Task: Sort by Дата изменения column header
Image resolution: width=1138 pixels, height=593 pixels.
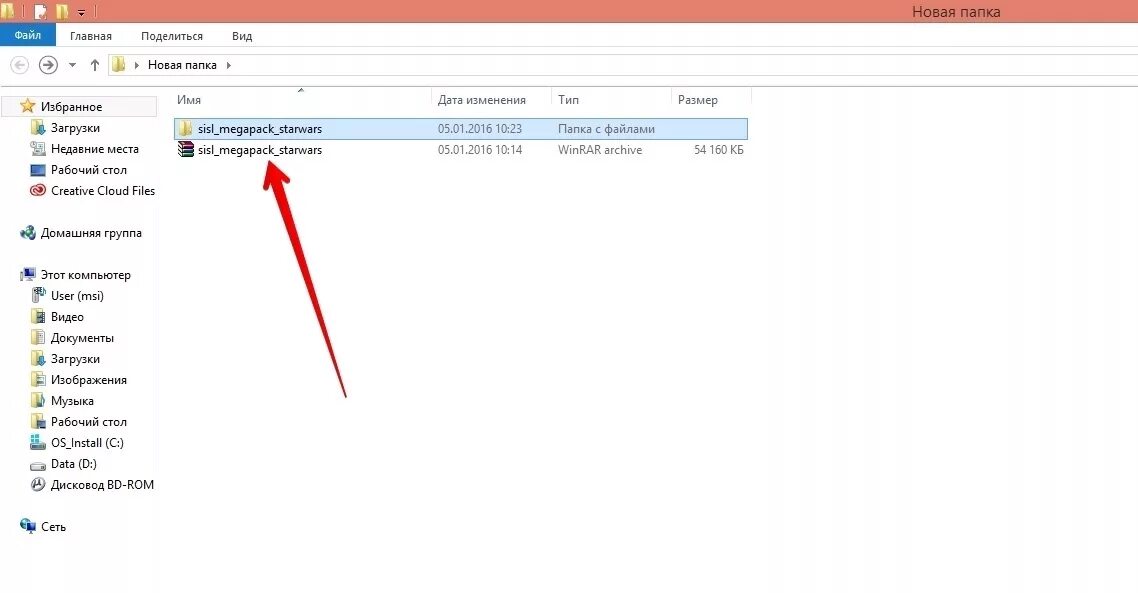Action: coord(481,99)
